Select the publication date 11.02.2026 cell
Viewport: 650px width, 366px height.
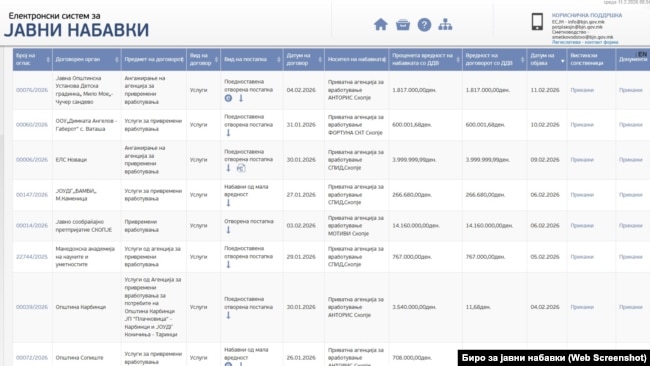coord(546,90)
